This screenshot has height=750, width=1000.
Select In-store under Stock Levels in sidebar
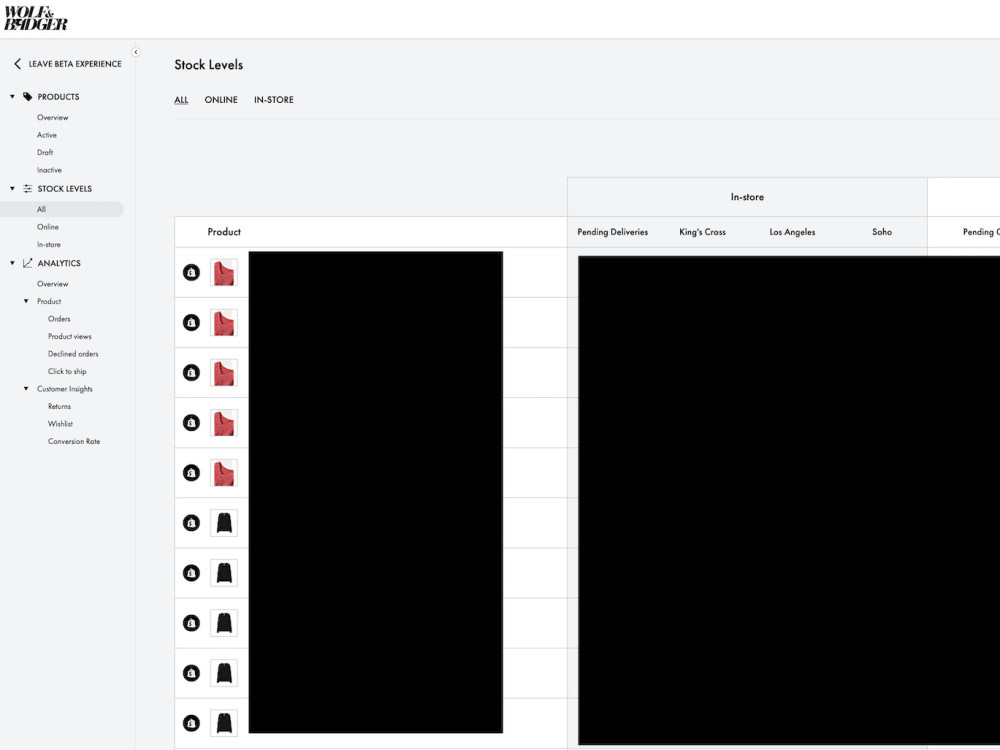coord(48,244)
